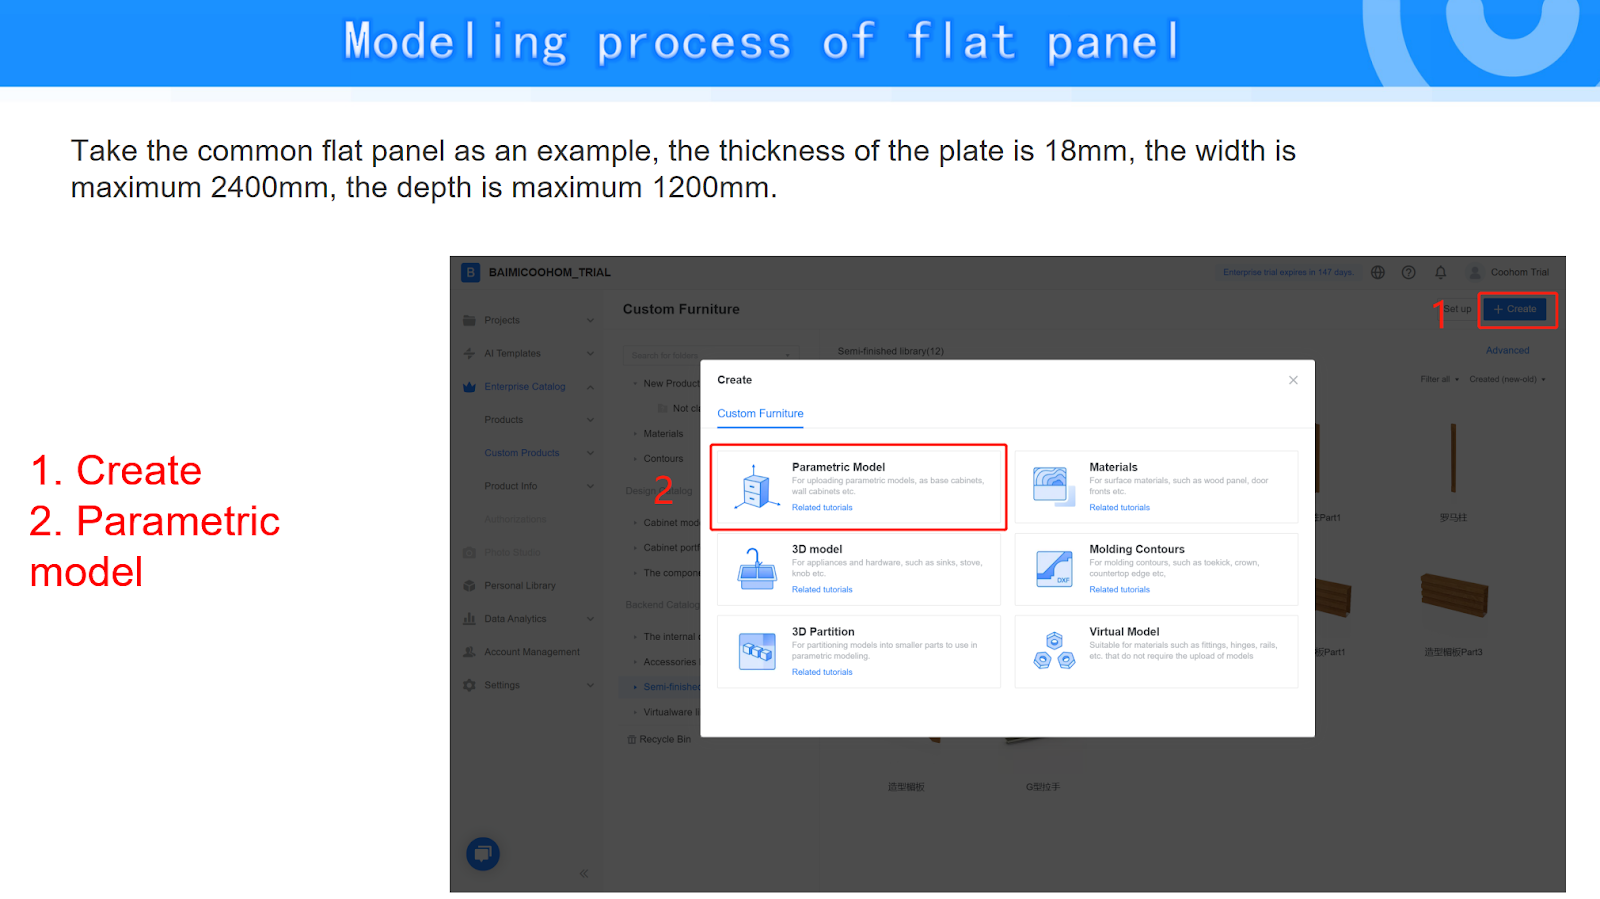
Task: Open the notifications bell icon
Action: pyautogui.click(x=1441, y=272)
